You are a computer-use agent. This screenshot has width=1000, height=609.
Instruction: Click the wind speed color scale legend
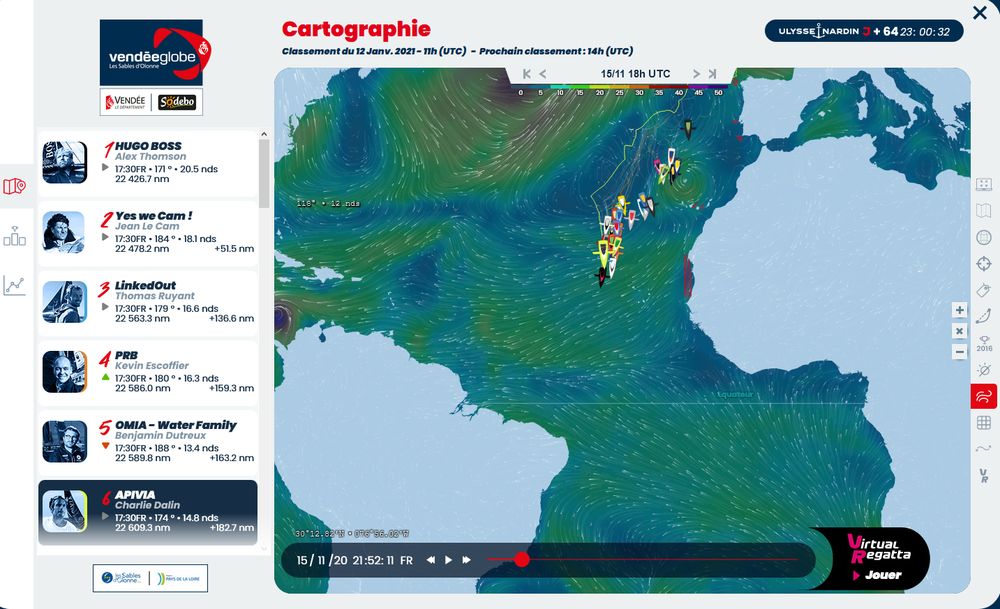coord(621,90)
